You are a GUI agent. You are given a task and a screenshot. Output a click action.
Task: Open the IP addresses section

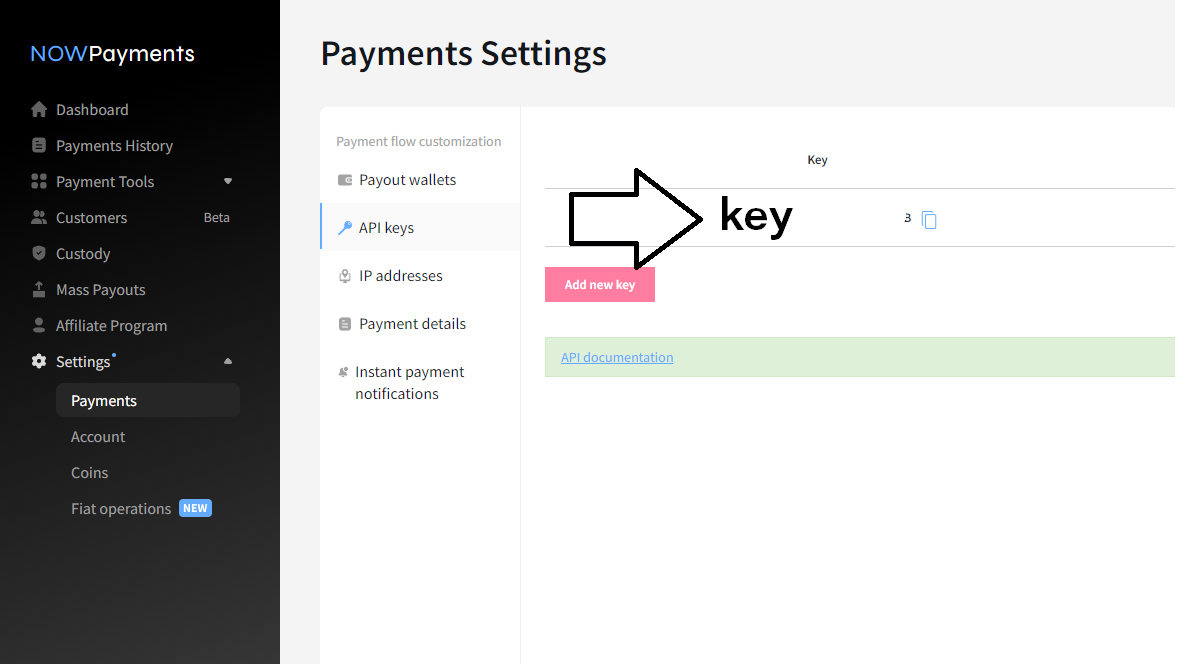(x=400, y=276)
